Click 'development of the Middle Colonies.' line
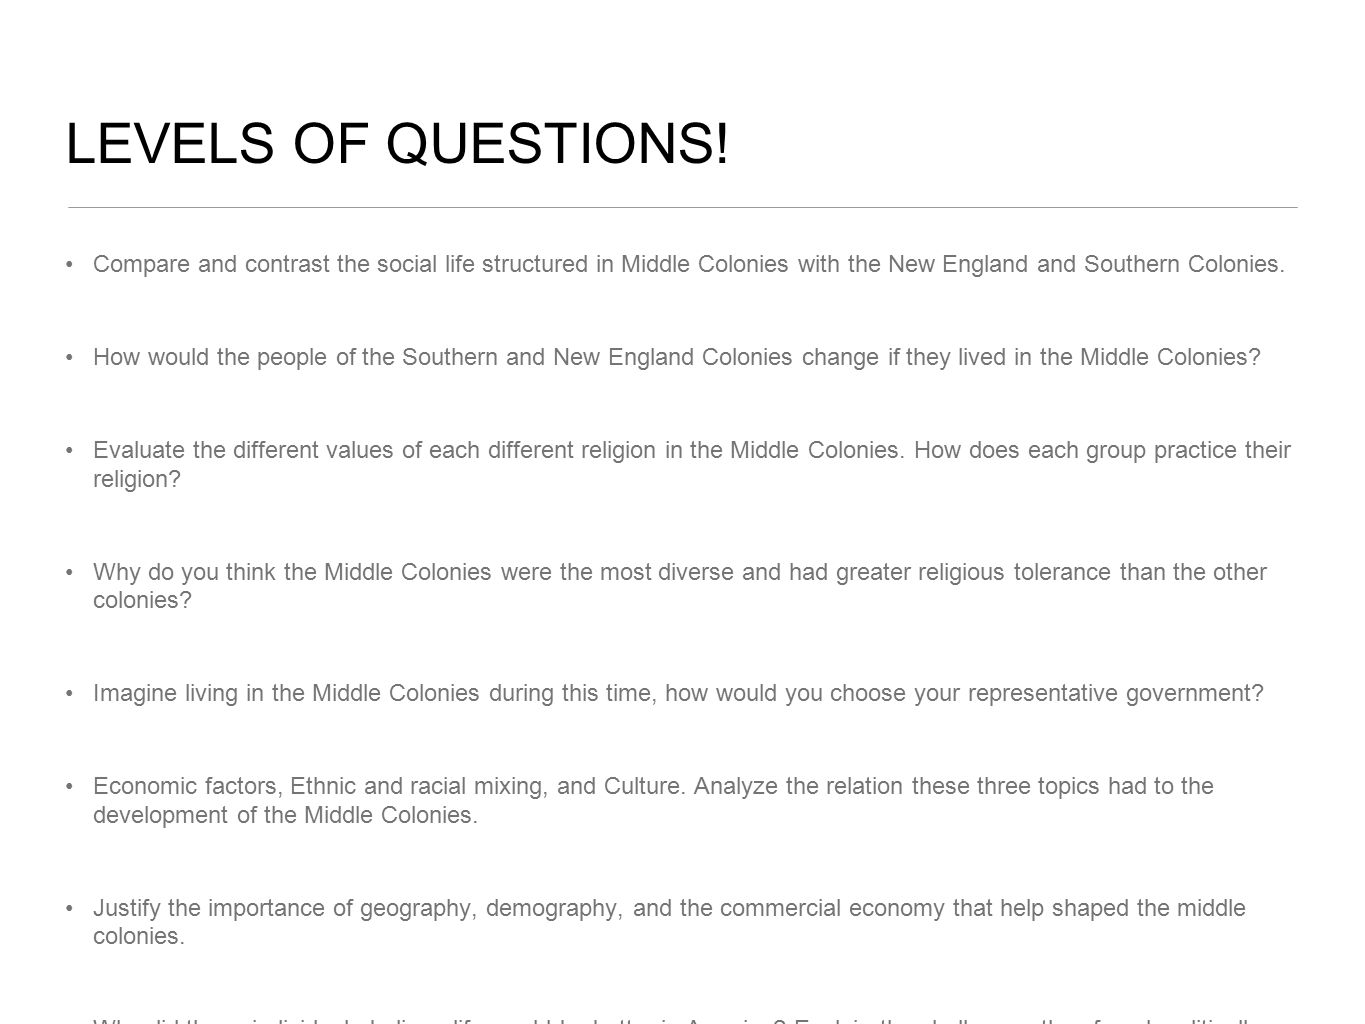The height and width of the screenshot is (1024, 1365). click(x=285, y=815)
